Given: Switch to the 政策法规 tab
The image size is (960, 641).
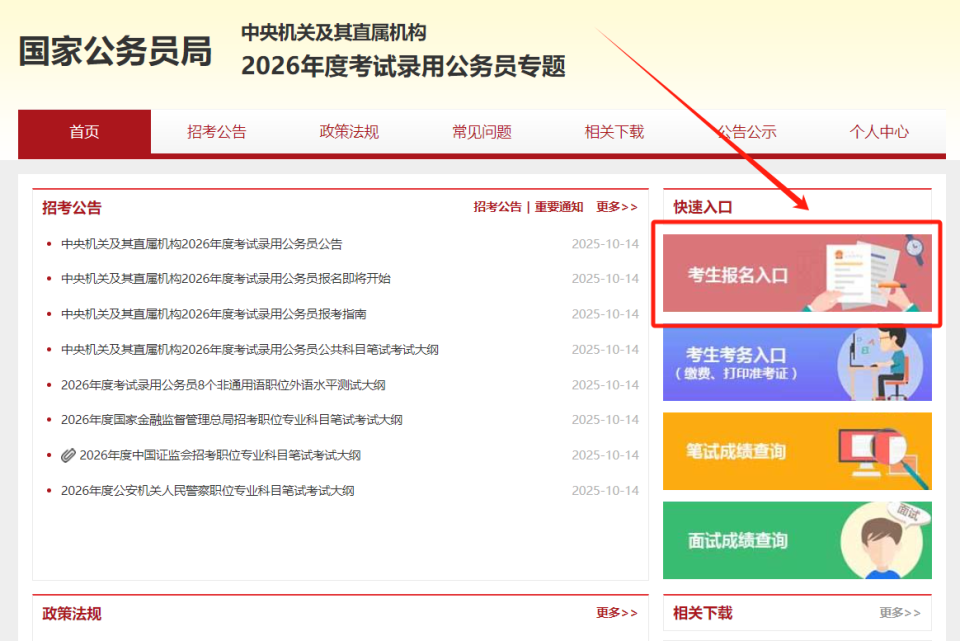Looking at the screenshot, I should coord(348,131).
